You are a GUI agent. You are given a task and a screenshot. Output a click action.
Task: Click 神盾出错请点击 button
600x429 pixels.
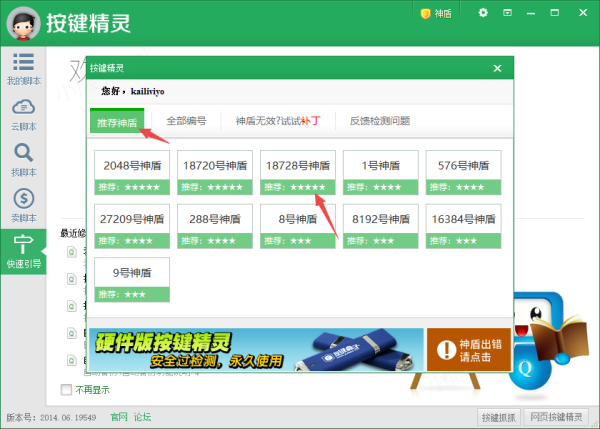[x=469, y=349]
